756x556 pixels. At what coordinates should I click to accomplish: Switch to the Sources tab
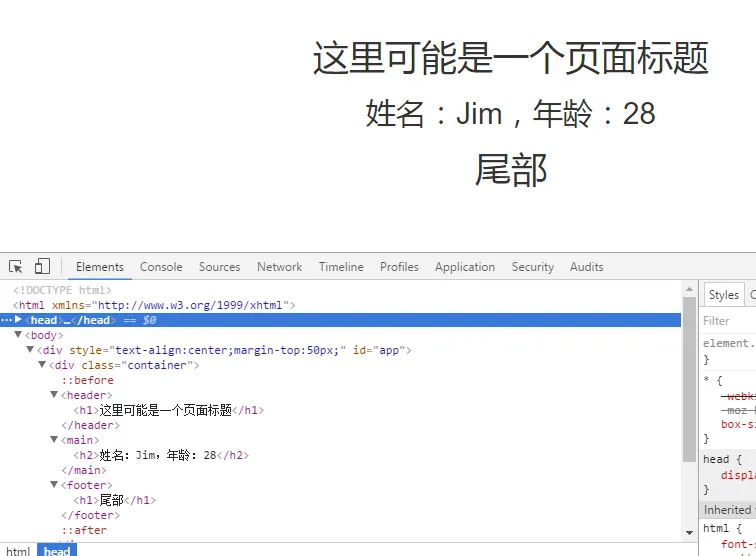coord(219,267)
